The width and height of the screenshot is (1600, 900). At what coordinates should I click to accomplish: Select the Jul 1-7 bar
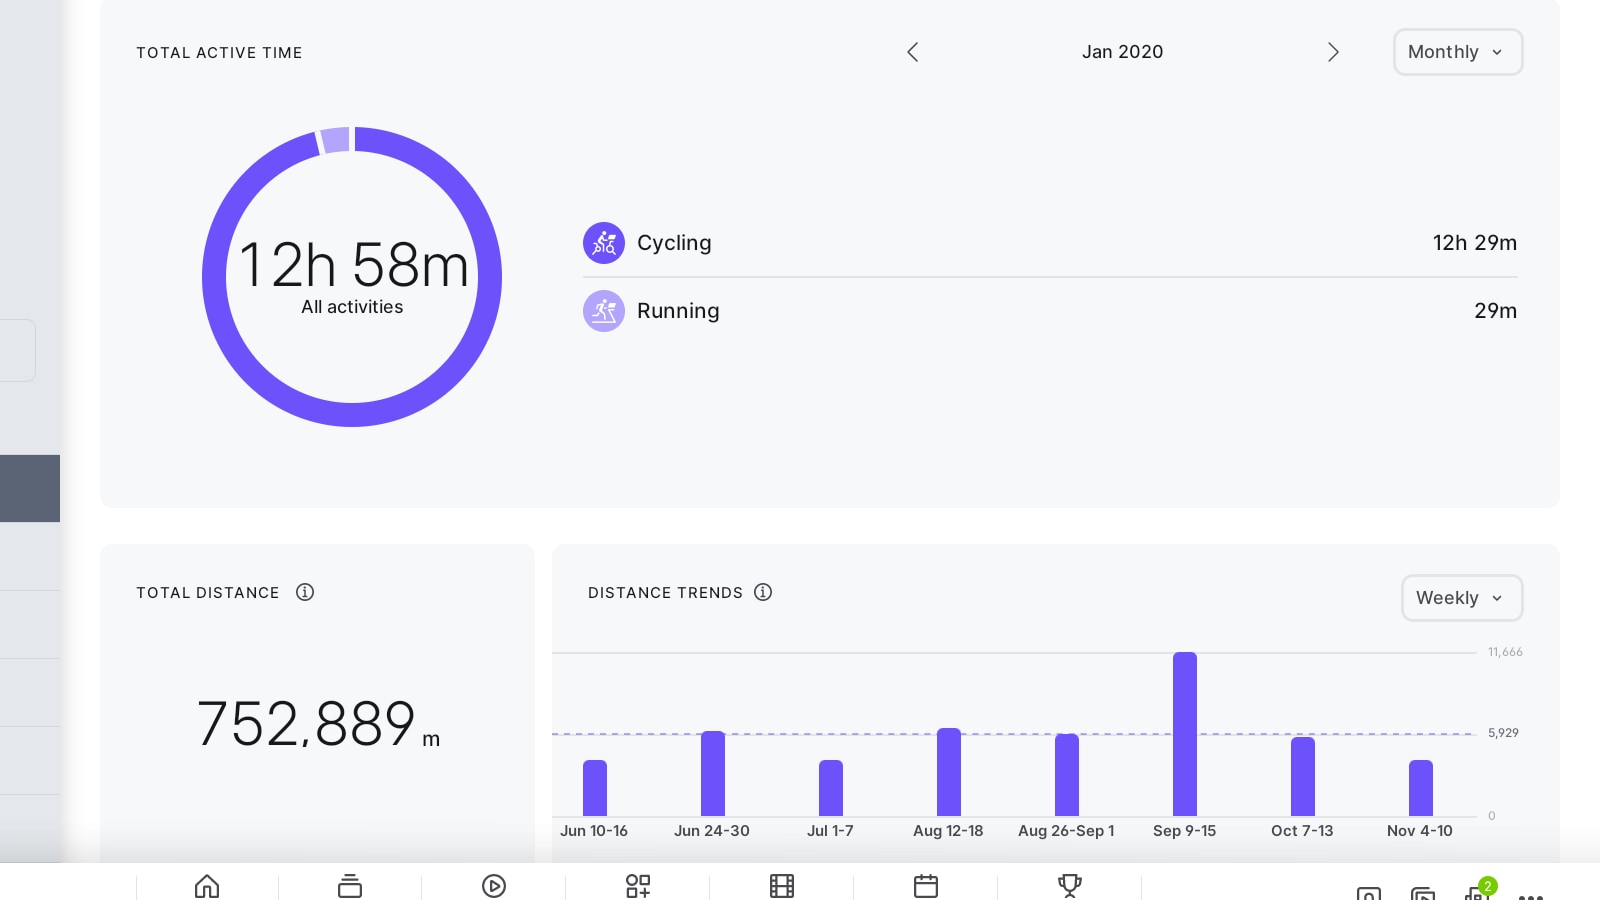tap(831, 788)
